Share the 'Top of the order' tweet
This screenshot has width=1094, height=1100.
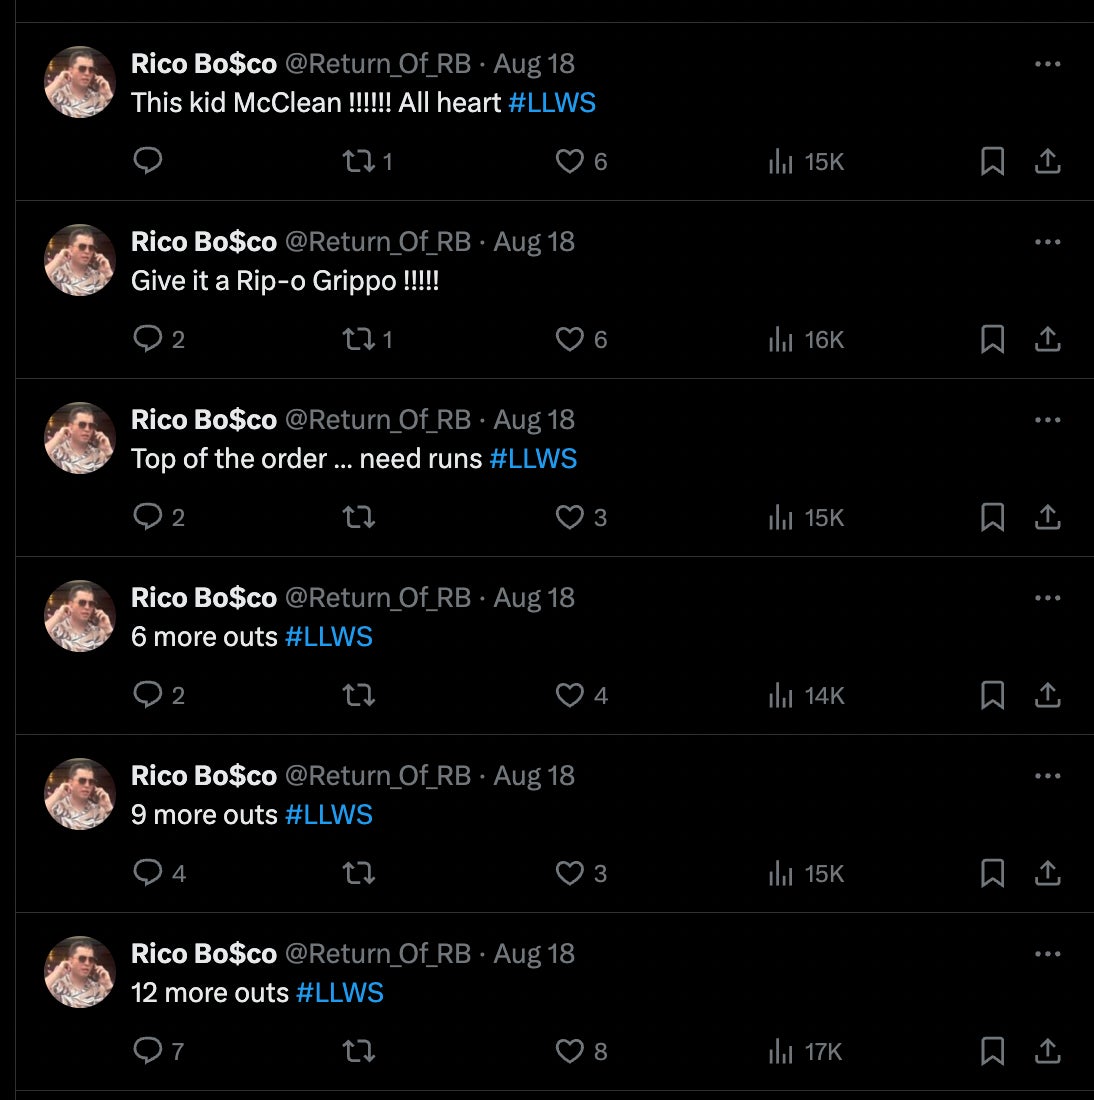pyautogui.click(x=1047, y=517)
